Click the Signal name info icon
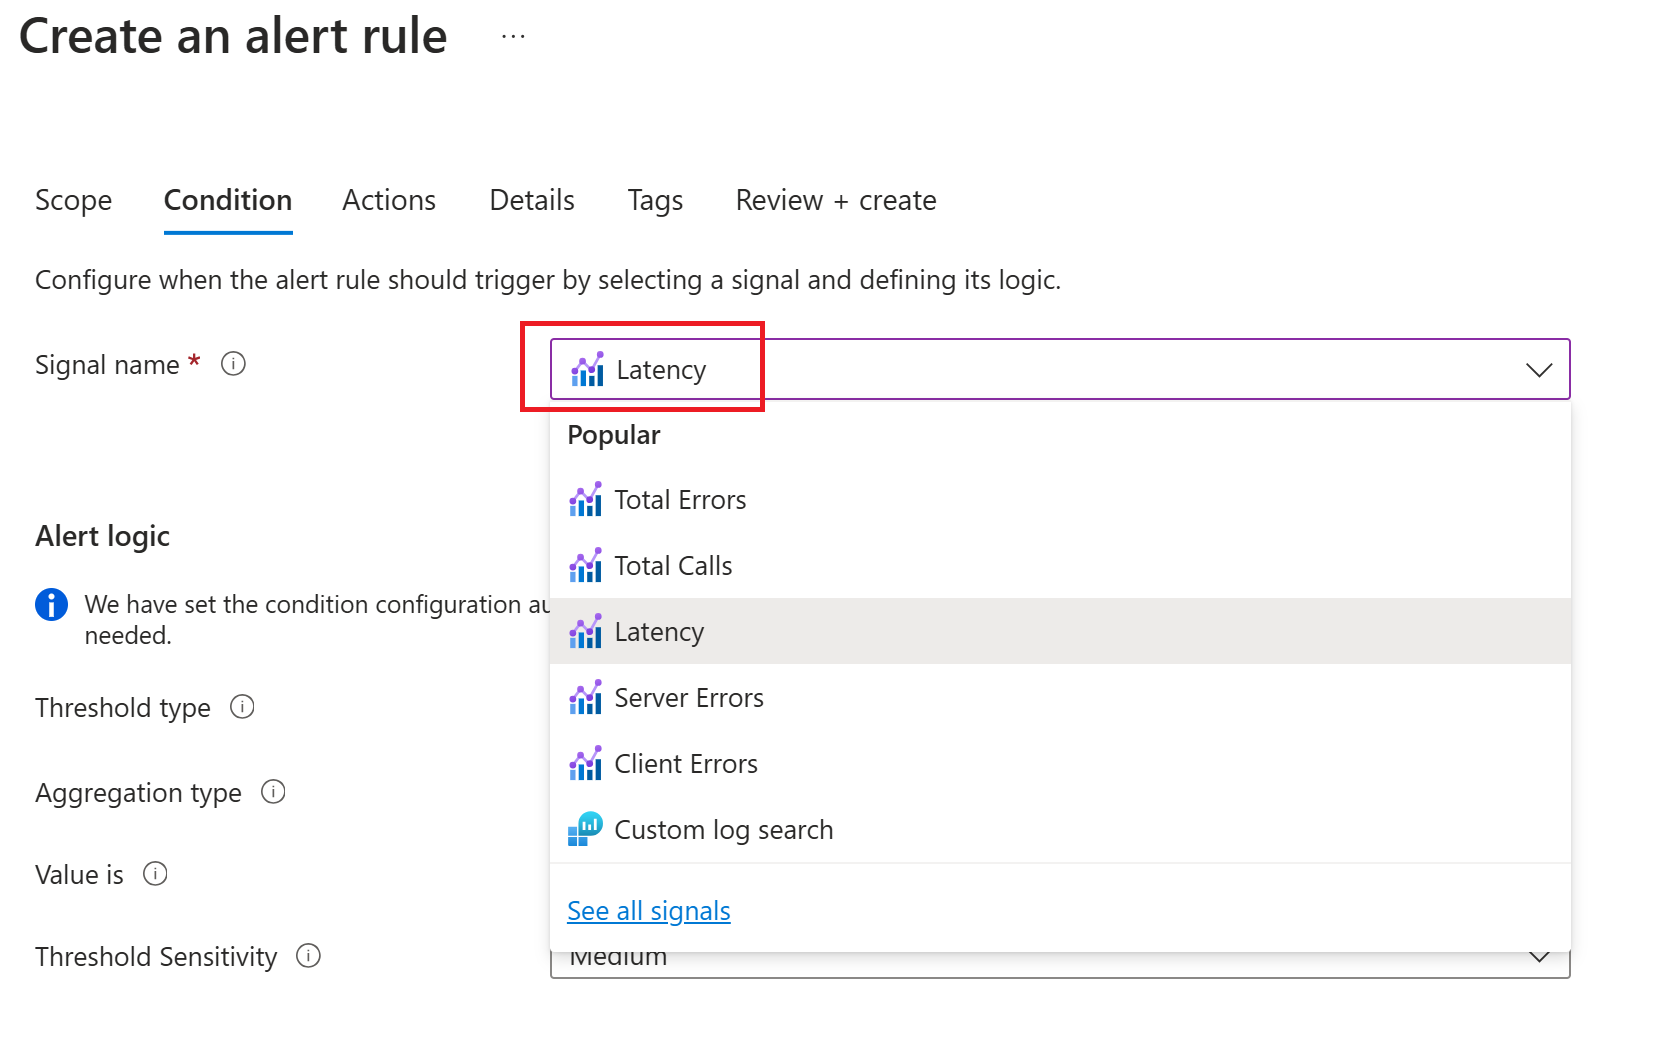This screenshot has height=1045, width=1676. [233, 364]
